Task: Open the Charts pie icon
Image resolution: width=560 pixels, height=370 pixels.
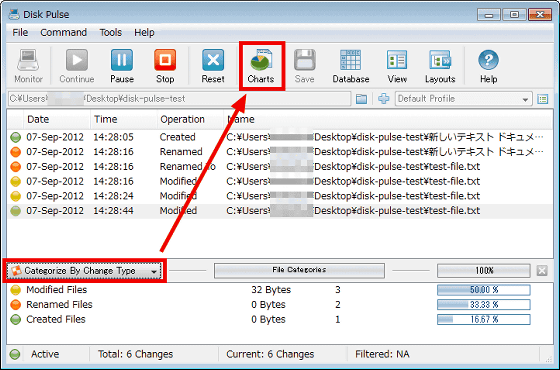Action: (x=261, y=60)
